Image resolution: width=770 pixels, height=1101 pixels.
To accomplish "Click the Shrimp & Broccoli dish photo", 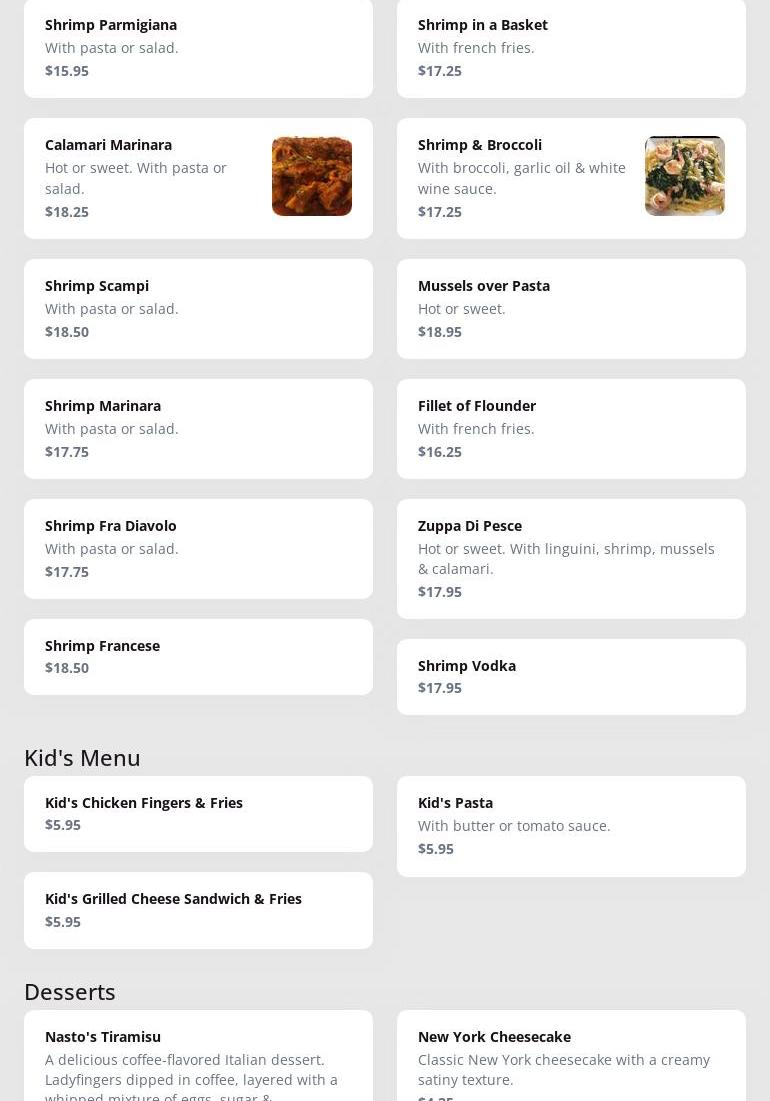I will [685, 176].
